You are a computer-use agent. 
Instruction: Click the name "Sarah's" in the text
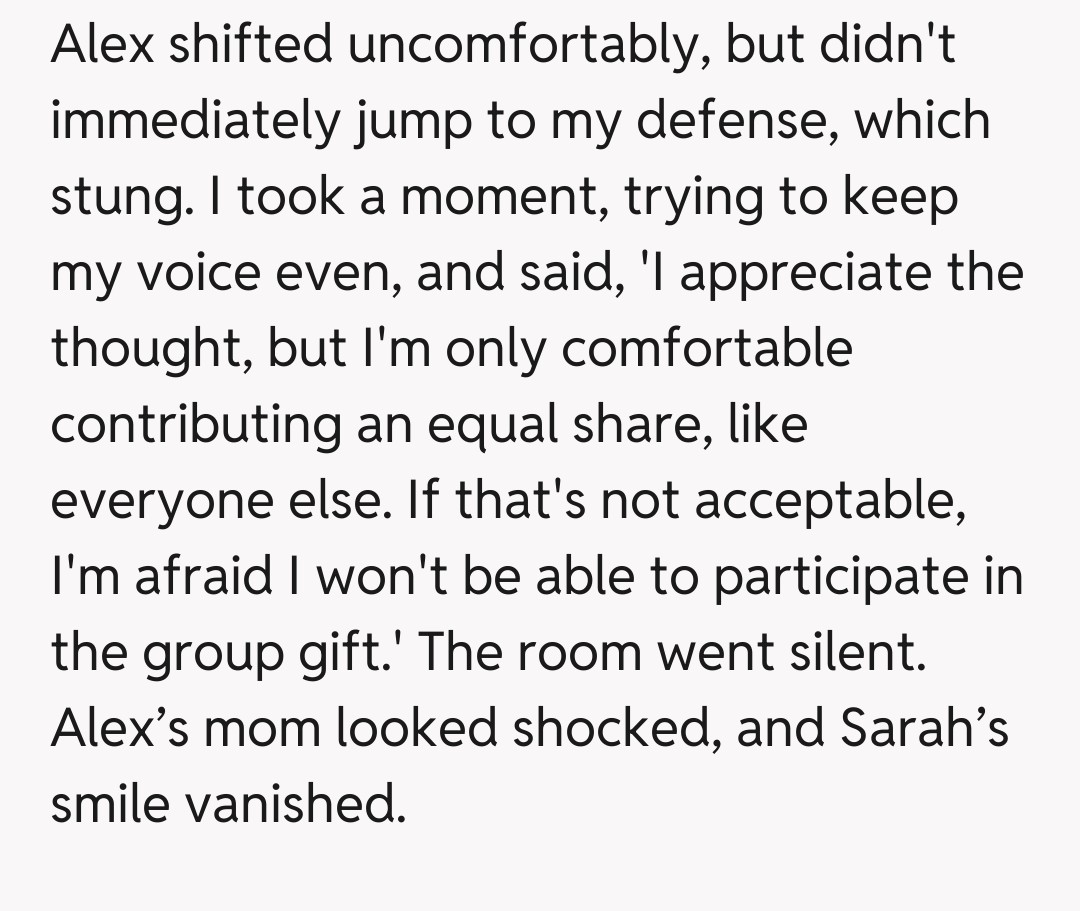pos(923,727)
